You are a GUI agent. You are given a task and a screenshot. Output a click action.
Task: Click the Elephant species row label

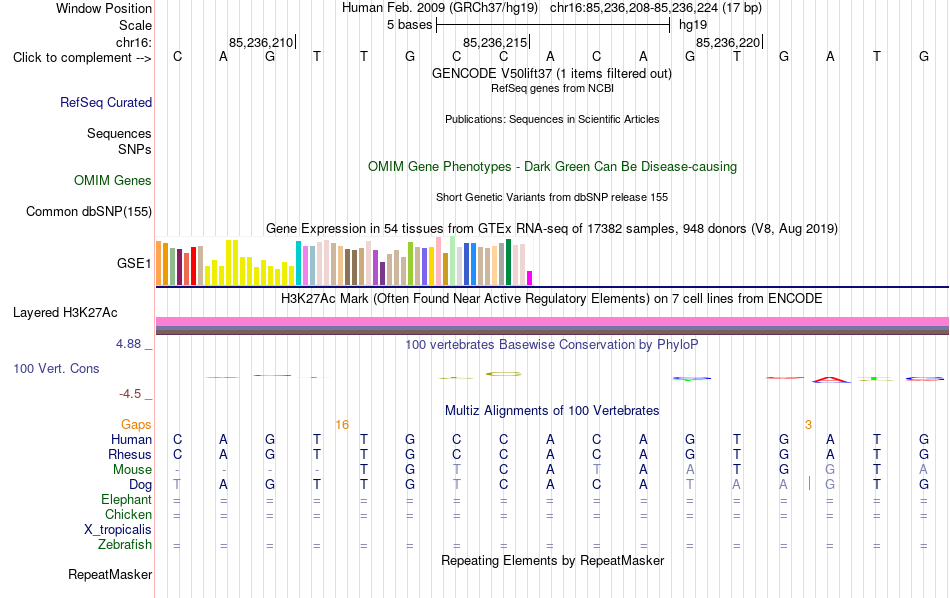click(126, 499)
